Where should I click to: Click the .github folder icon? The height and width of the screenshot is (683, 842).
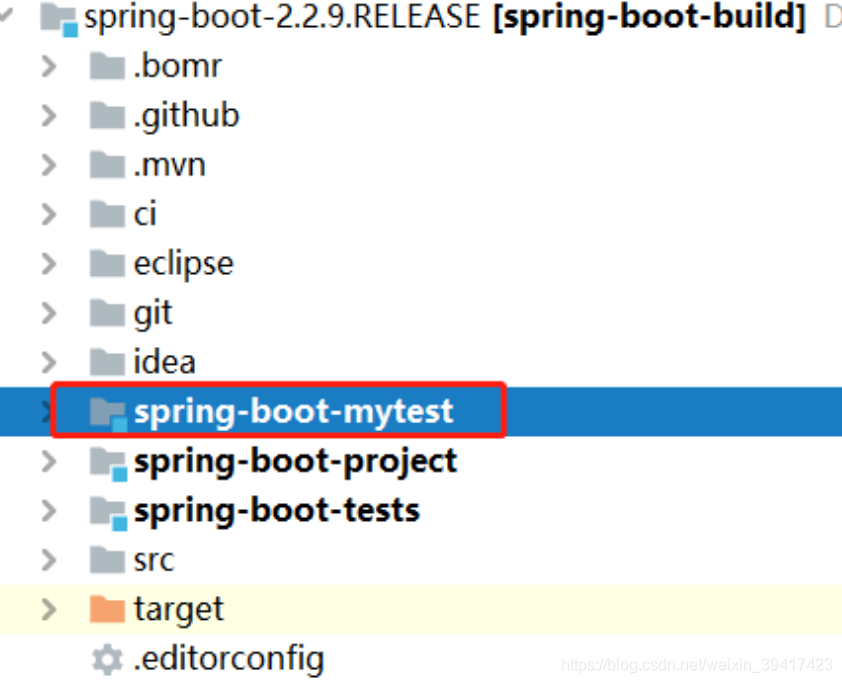coord(107,115)
